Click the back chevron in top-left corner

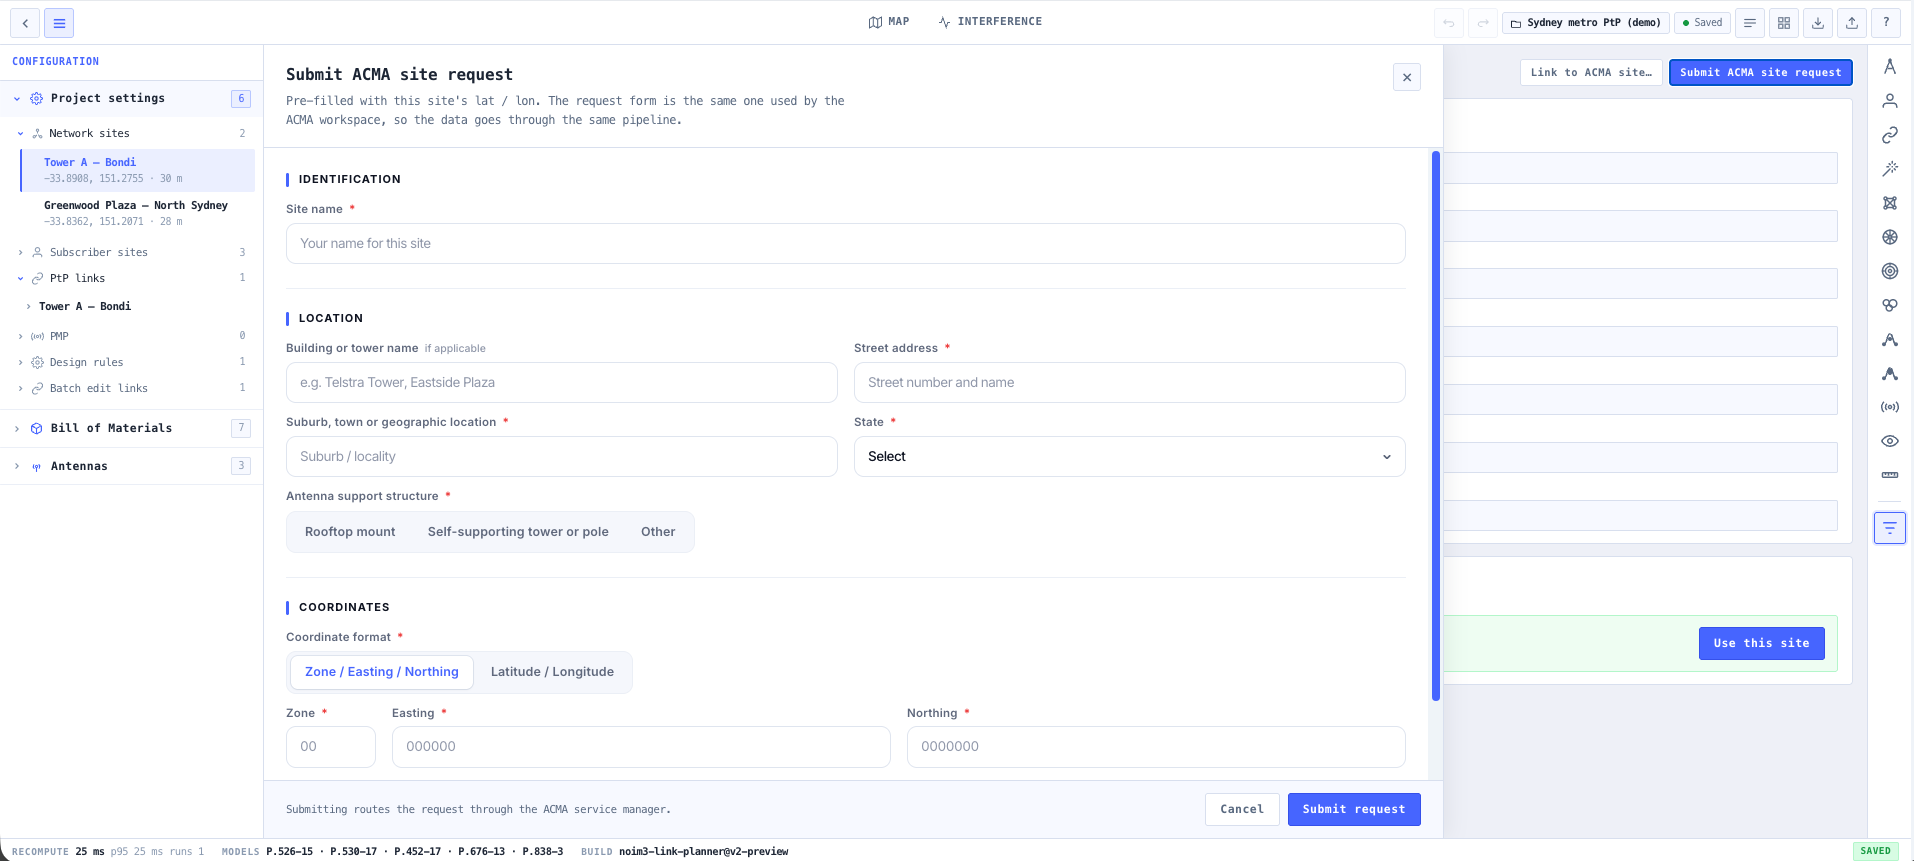tap(25, 23)
